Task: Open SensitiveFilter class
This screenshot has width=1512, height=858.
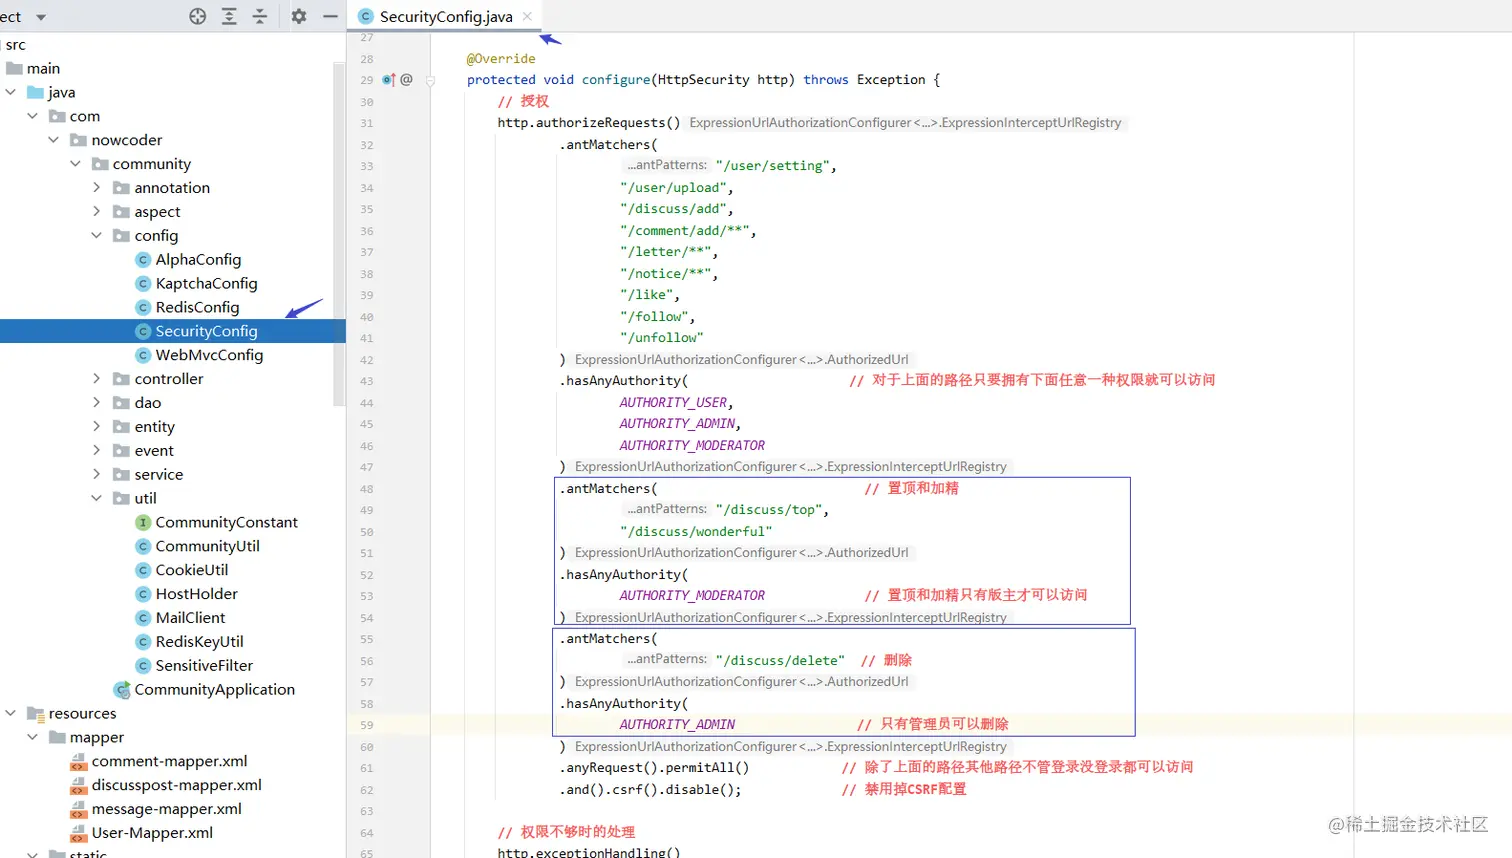Action: click(204, 666)
